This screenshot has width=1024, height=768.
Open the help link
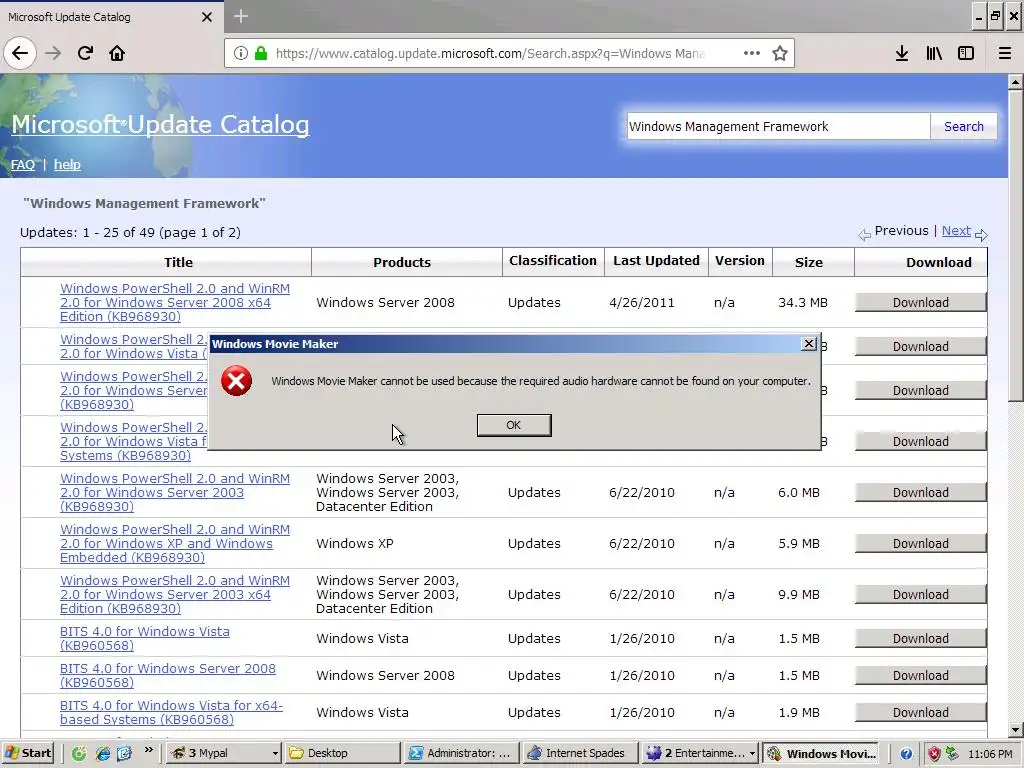pos(67,165)
